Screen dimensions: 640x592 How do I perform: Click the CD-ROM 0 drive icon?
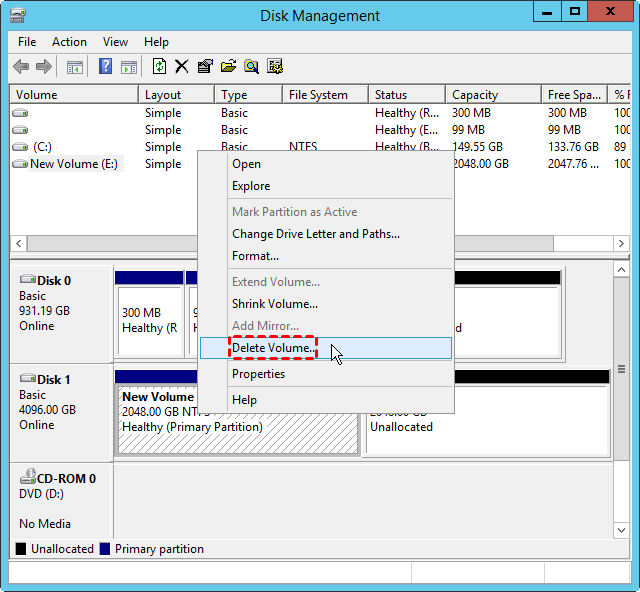point(28,476)
